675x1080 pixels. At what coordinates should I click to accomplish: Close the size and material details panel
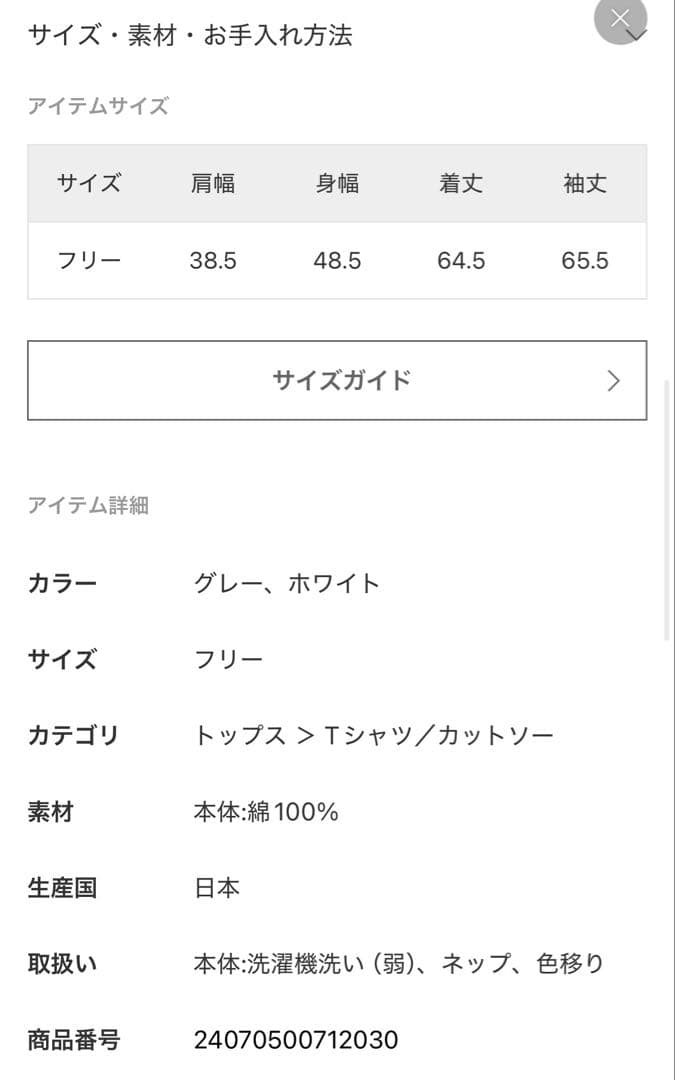620,17
